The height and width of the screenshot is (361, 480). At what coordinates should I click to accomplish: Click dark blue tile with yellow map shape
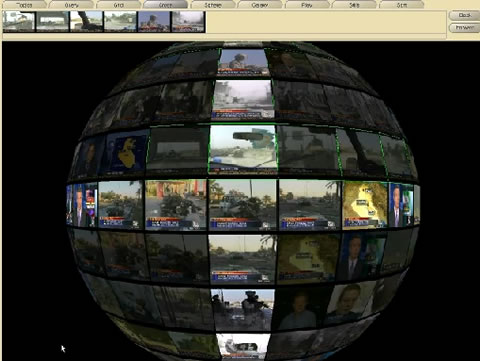126,153
